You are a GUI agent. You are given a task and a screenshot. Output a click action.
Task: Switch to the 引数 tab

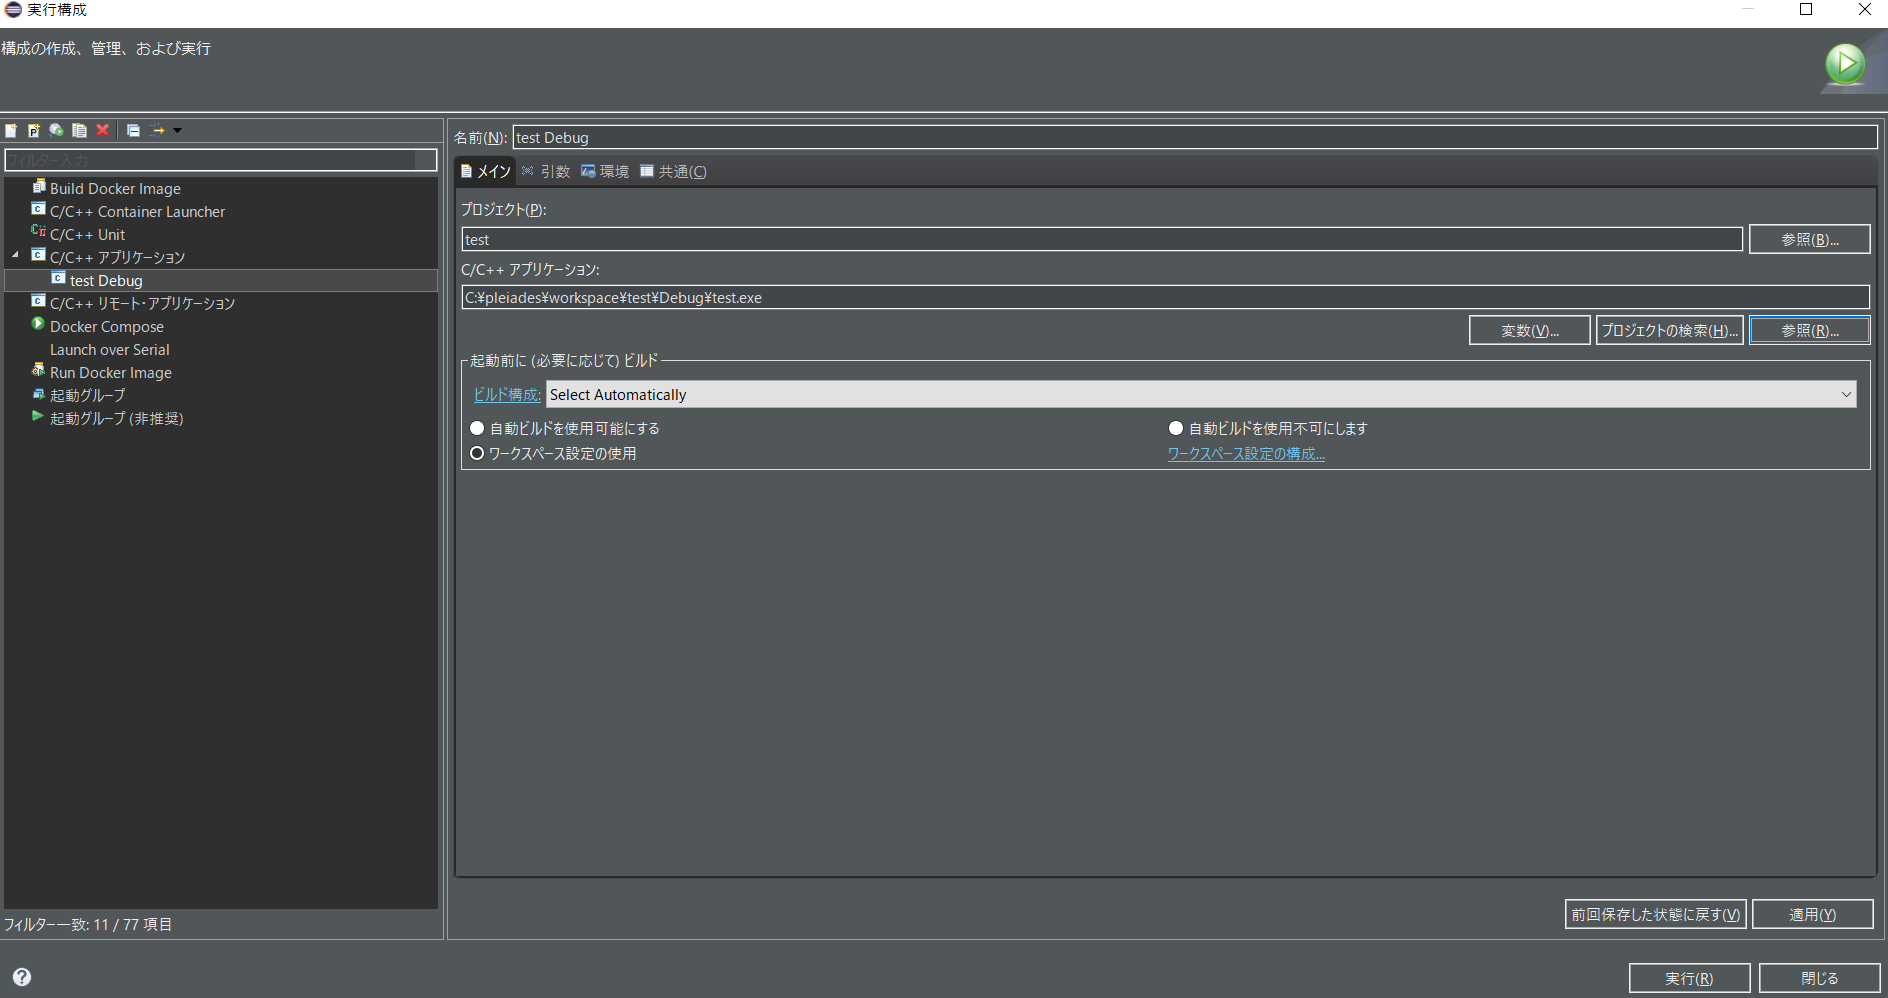tap(551, 171)
